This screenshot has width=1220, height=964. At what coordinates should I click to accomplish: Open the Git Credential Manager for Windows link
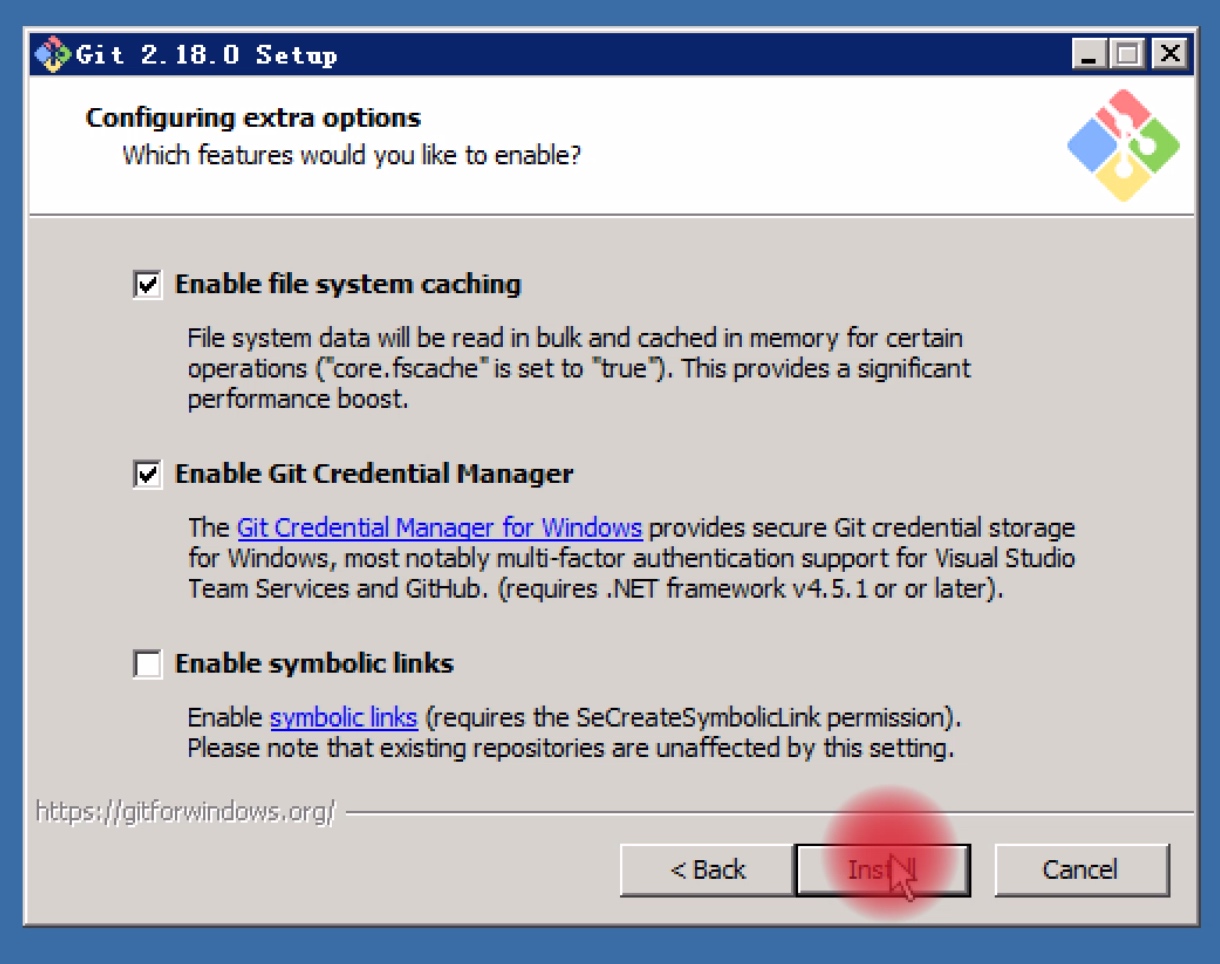(x=439, y=527)
